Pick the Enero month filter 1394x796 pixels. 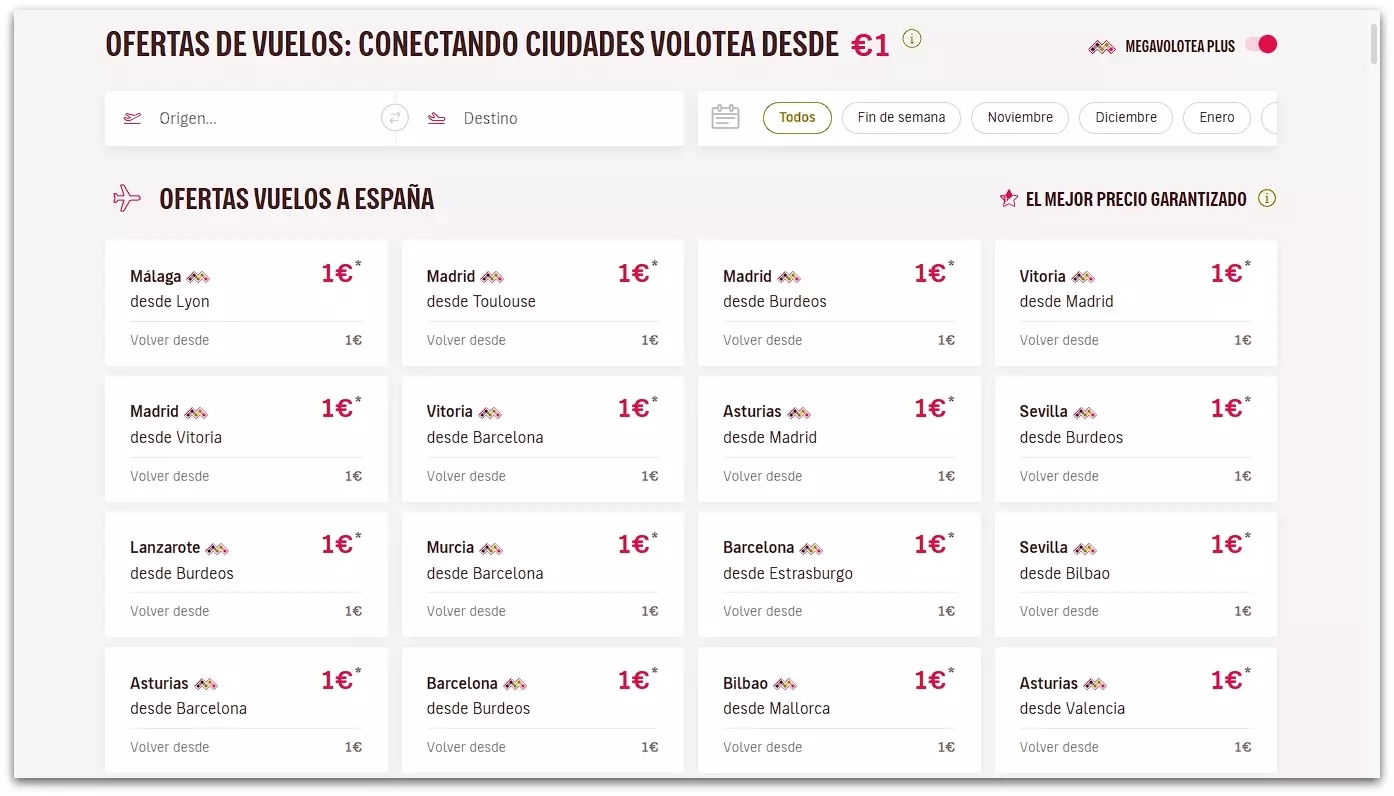[x=1217, y=117]
